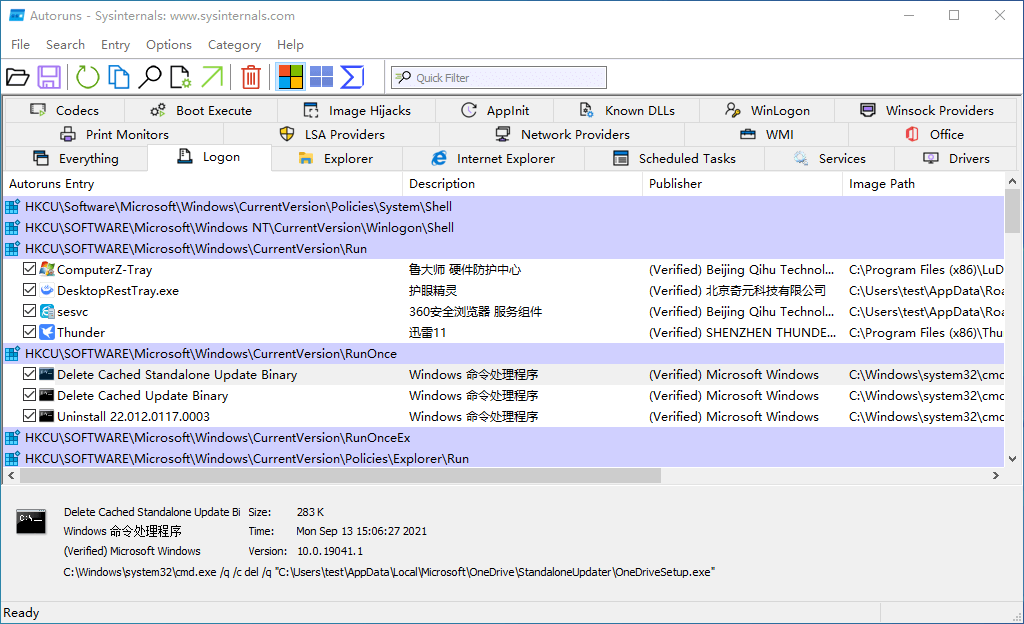Screen dimensions: 1024x624
Task: Open the WinLogon tab
Action: (767, 110)
